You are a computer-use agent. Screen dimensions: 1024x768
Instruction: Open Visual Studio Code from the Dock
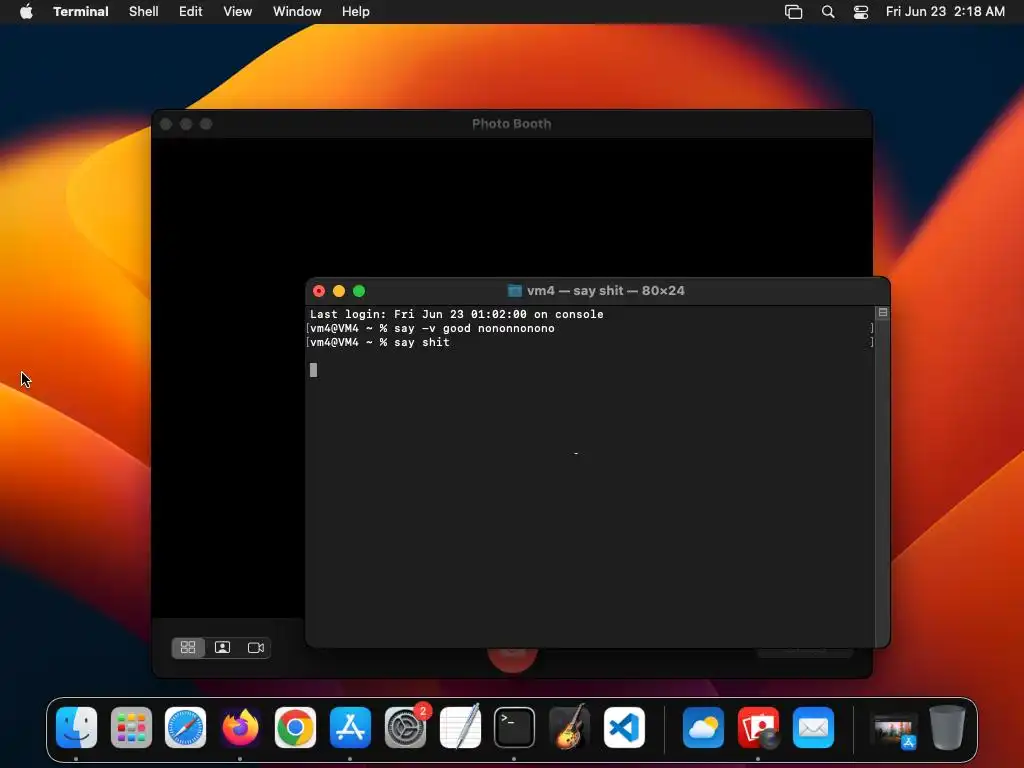[624, 728]
